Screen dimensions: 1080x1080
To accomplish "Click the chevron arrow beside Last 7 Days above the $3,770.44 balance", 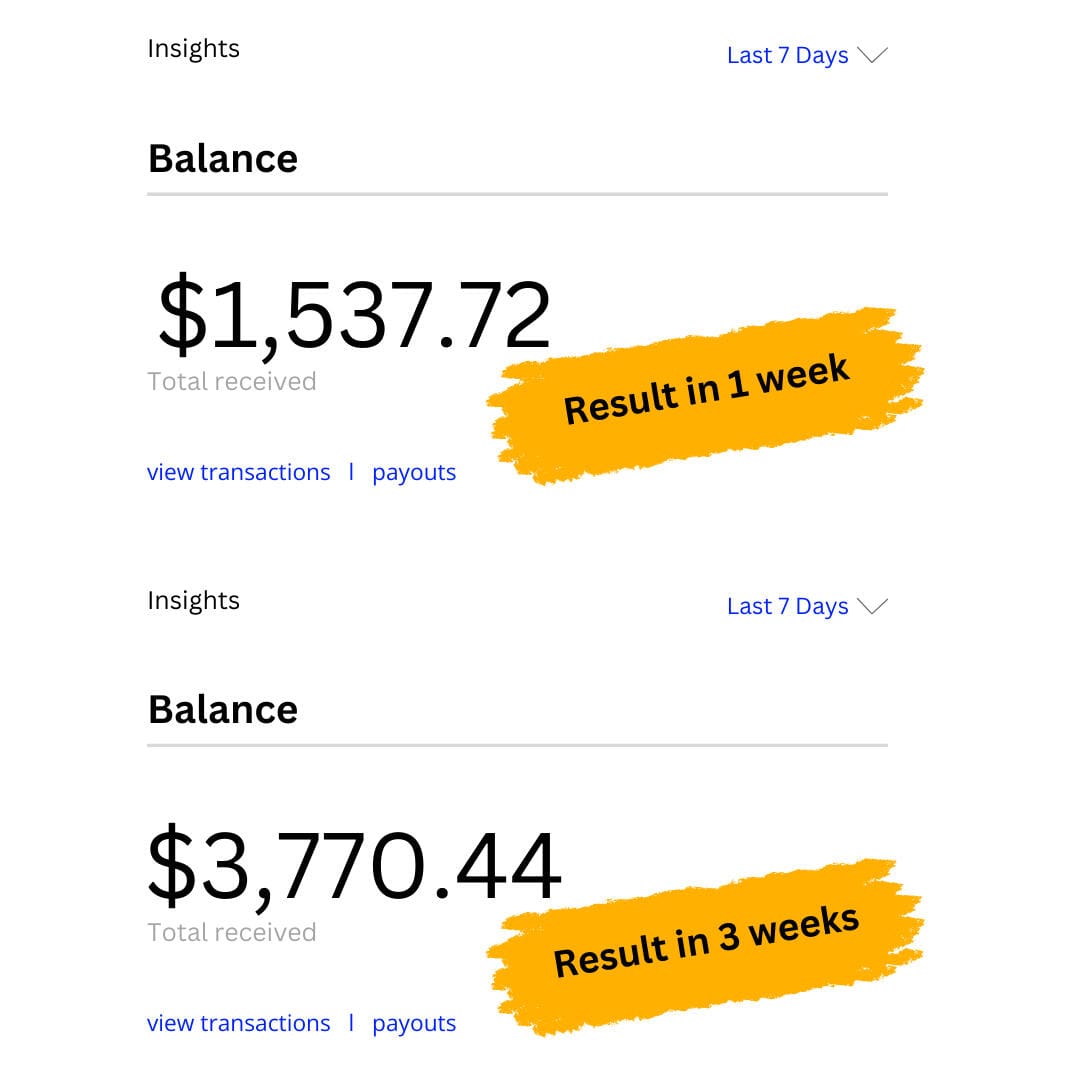I will 873,607.
